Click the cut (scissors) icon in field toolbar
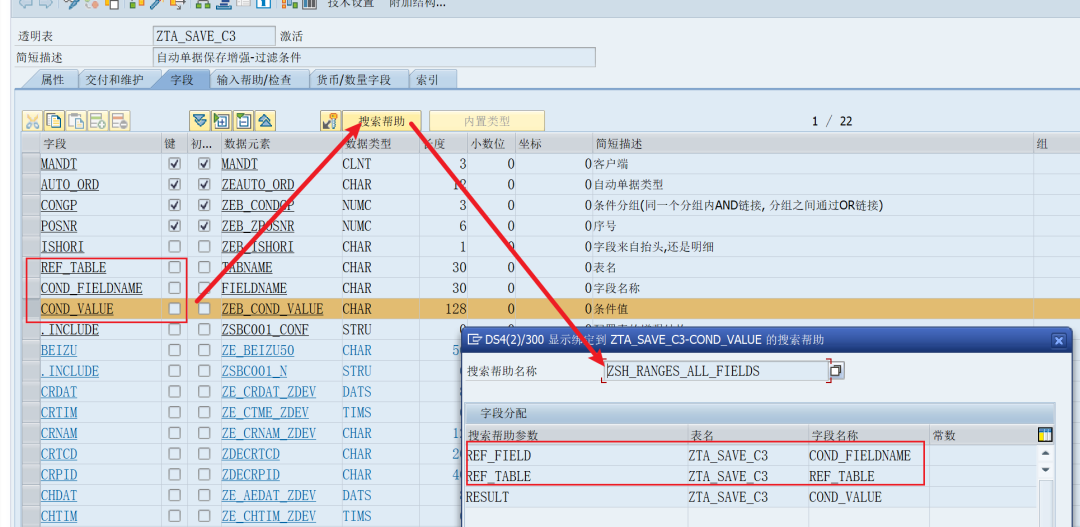The width and height of the screenshot is (1080, 527). coord(32,121)
